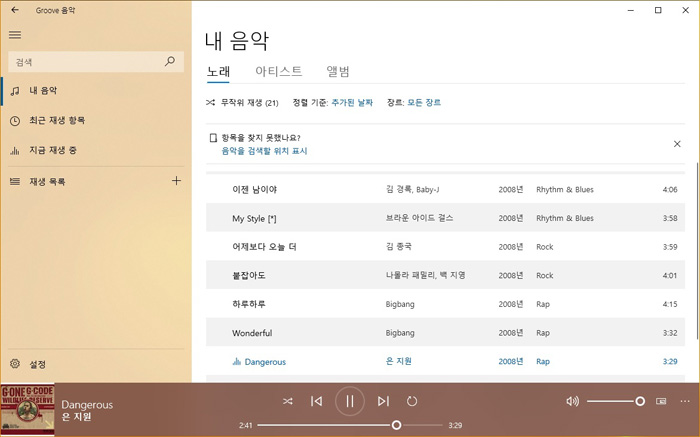
Task: Click the playback progress seek bar
Action: point(350,425)
